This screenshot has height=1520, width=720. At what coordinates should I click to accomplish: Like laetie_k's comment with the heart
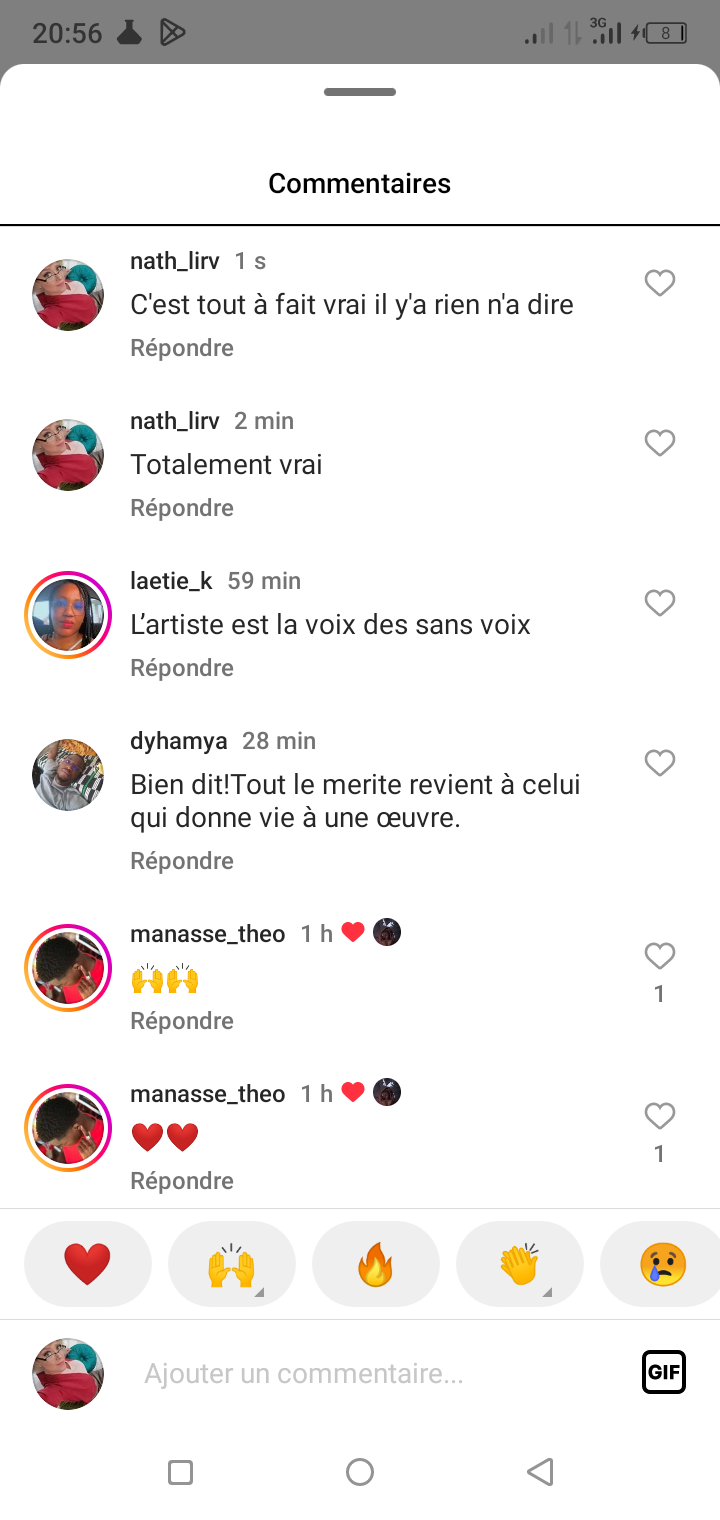coord(659,603)
